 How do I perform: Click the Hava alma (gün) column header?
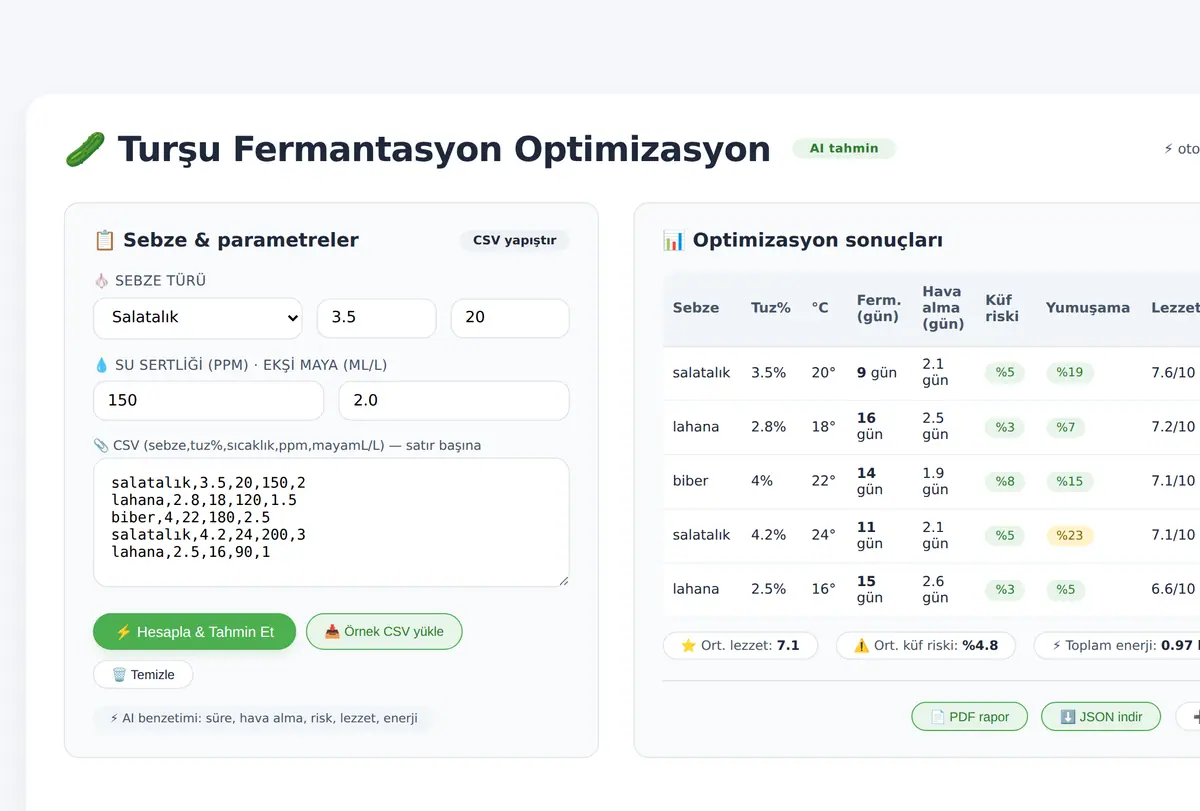tap(943, 308)
